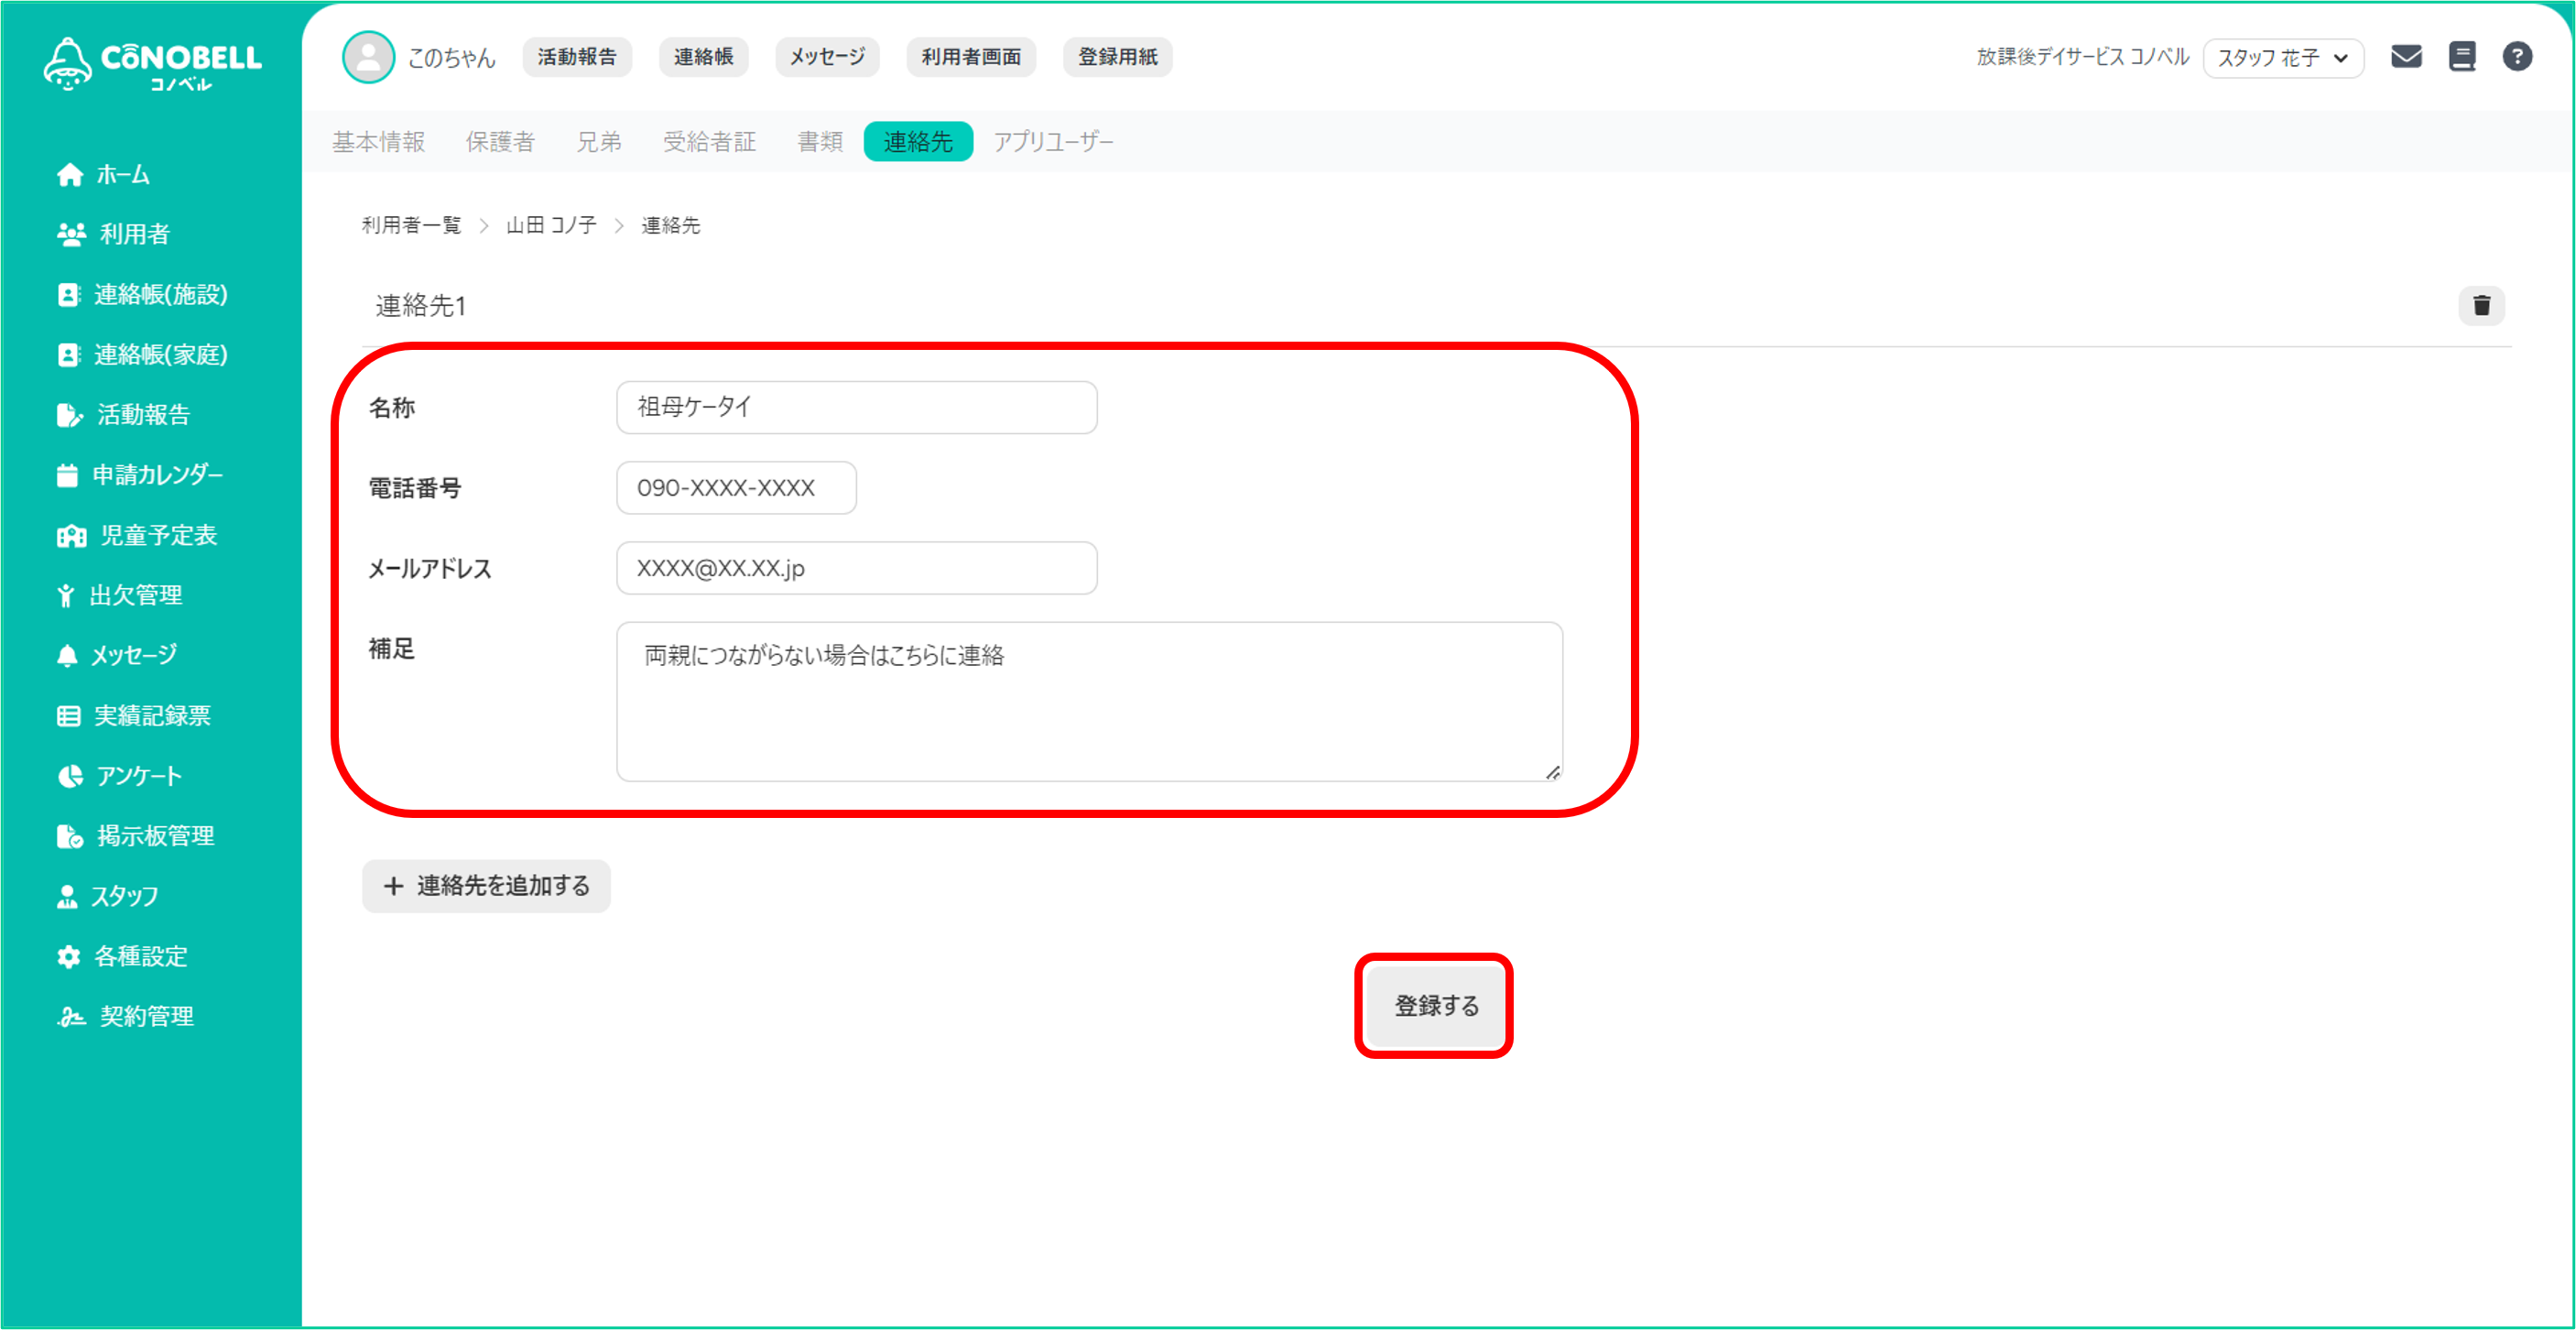This screenshot has height=1330, width=2576.
Task: Click the 放課後デイサービス コノベル label
Action: point(2083,57)
